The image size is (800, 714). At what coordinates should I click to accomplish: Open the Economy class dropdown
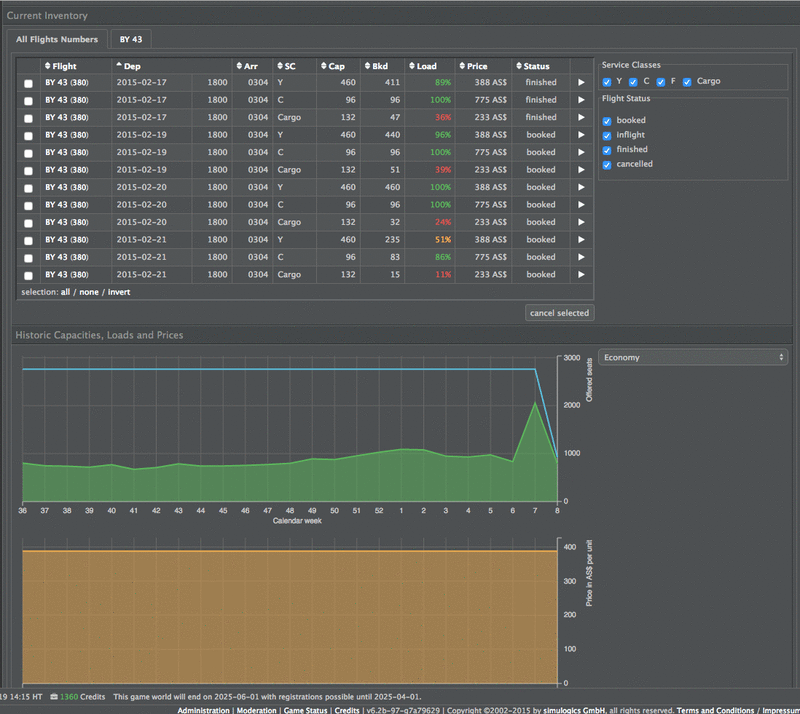(x=693, y=357)
